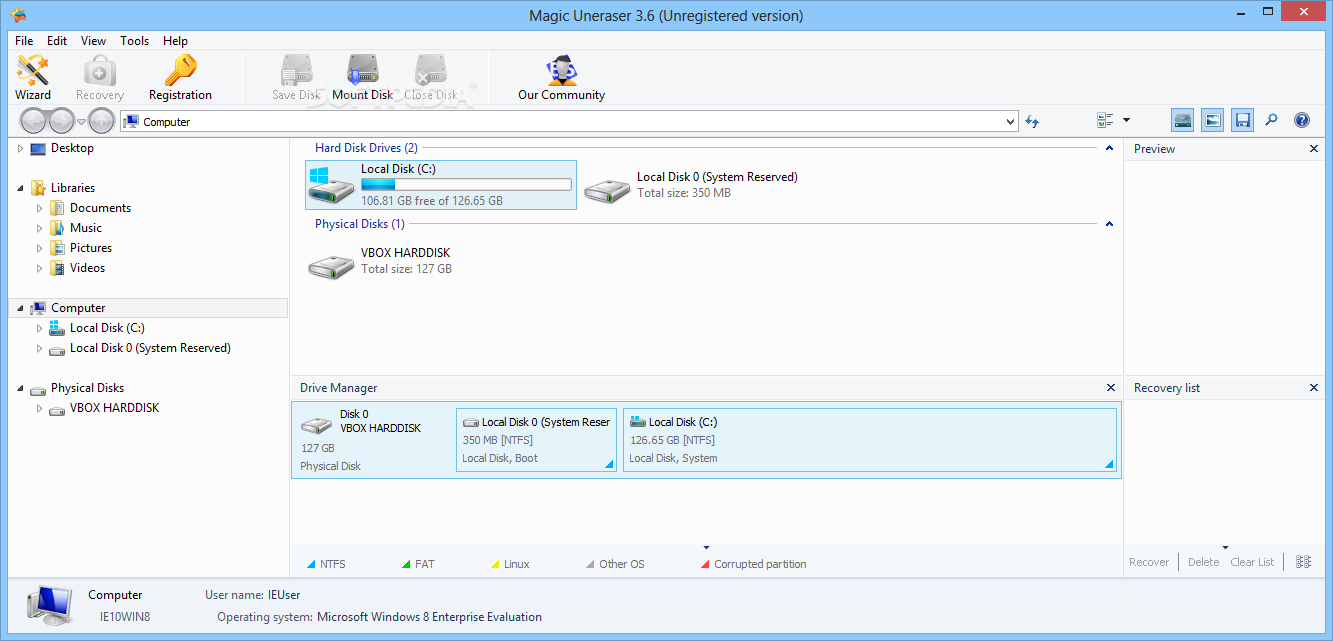This screenshot has width=1333, height=641.
Task: Expand the Desktop tree node
Action: pos(20,148)
